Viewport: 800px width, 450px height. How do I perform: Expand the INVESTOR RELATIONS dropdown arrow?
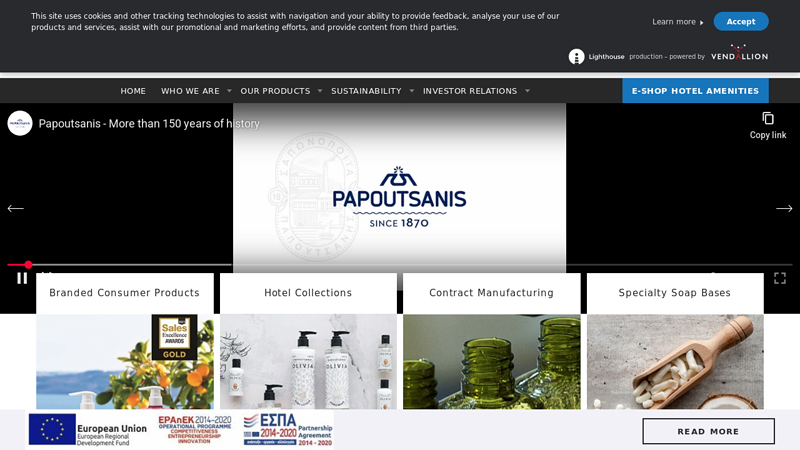(527, 91)
